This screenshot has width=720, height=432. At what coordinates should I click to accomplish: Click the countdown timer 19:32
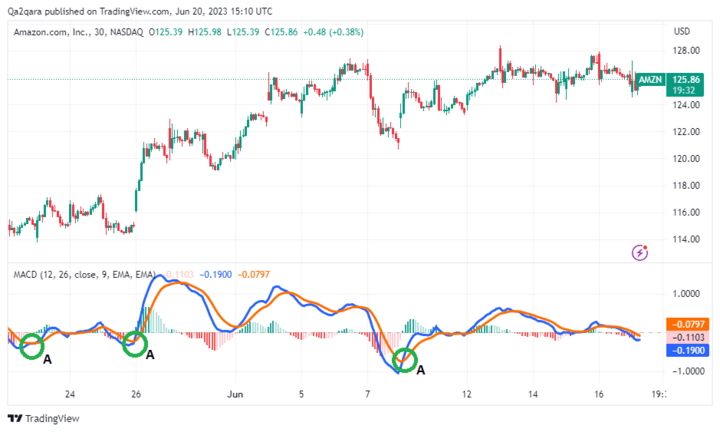click(x=684, y=90)
